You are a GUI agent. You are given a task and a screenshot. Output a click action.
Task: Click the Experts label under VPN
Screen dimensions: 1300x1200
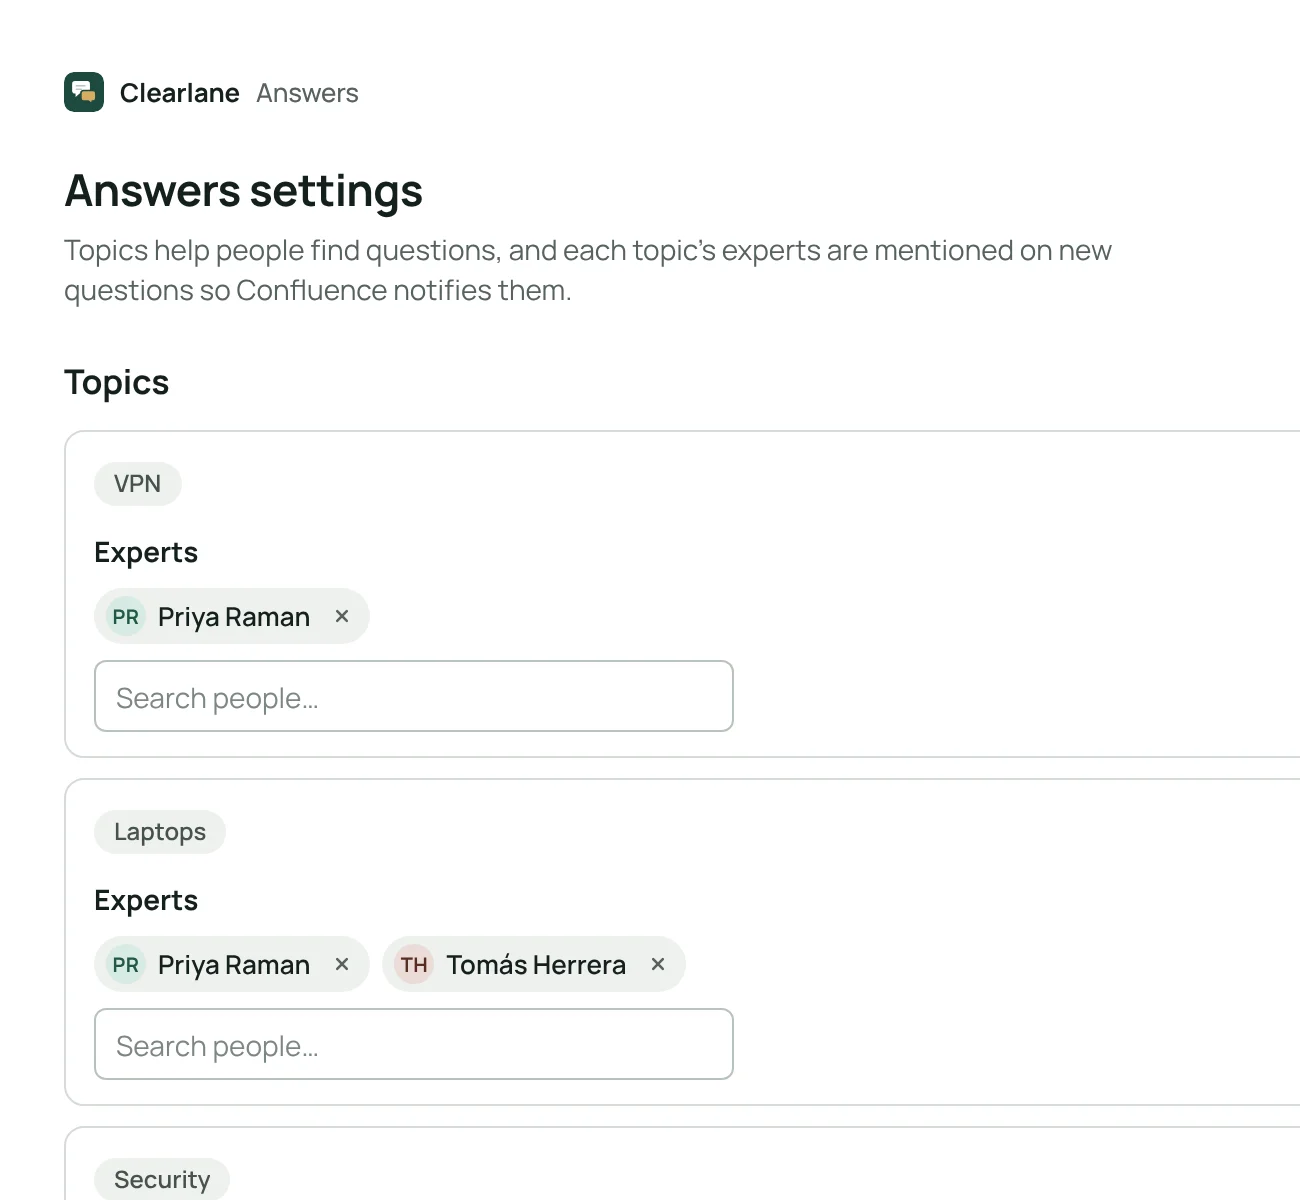(x=146, y=553)
